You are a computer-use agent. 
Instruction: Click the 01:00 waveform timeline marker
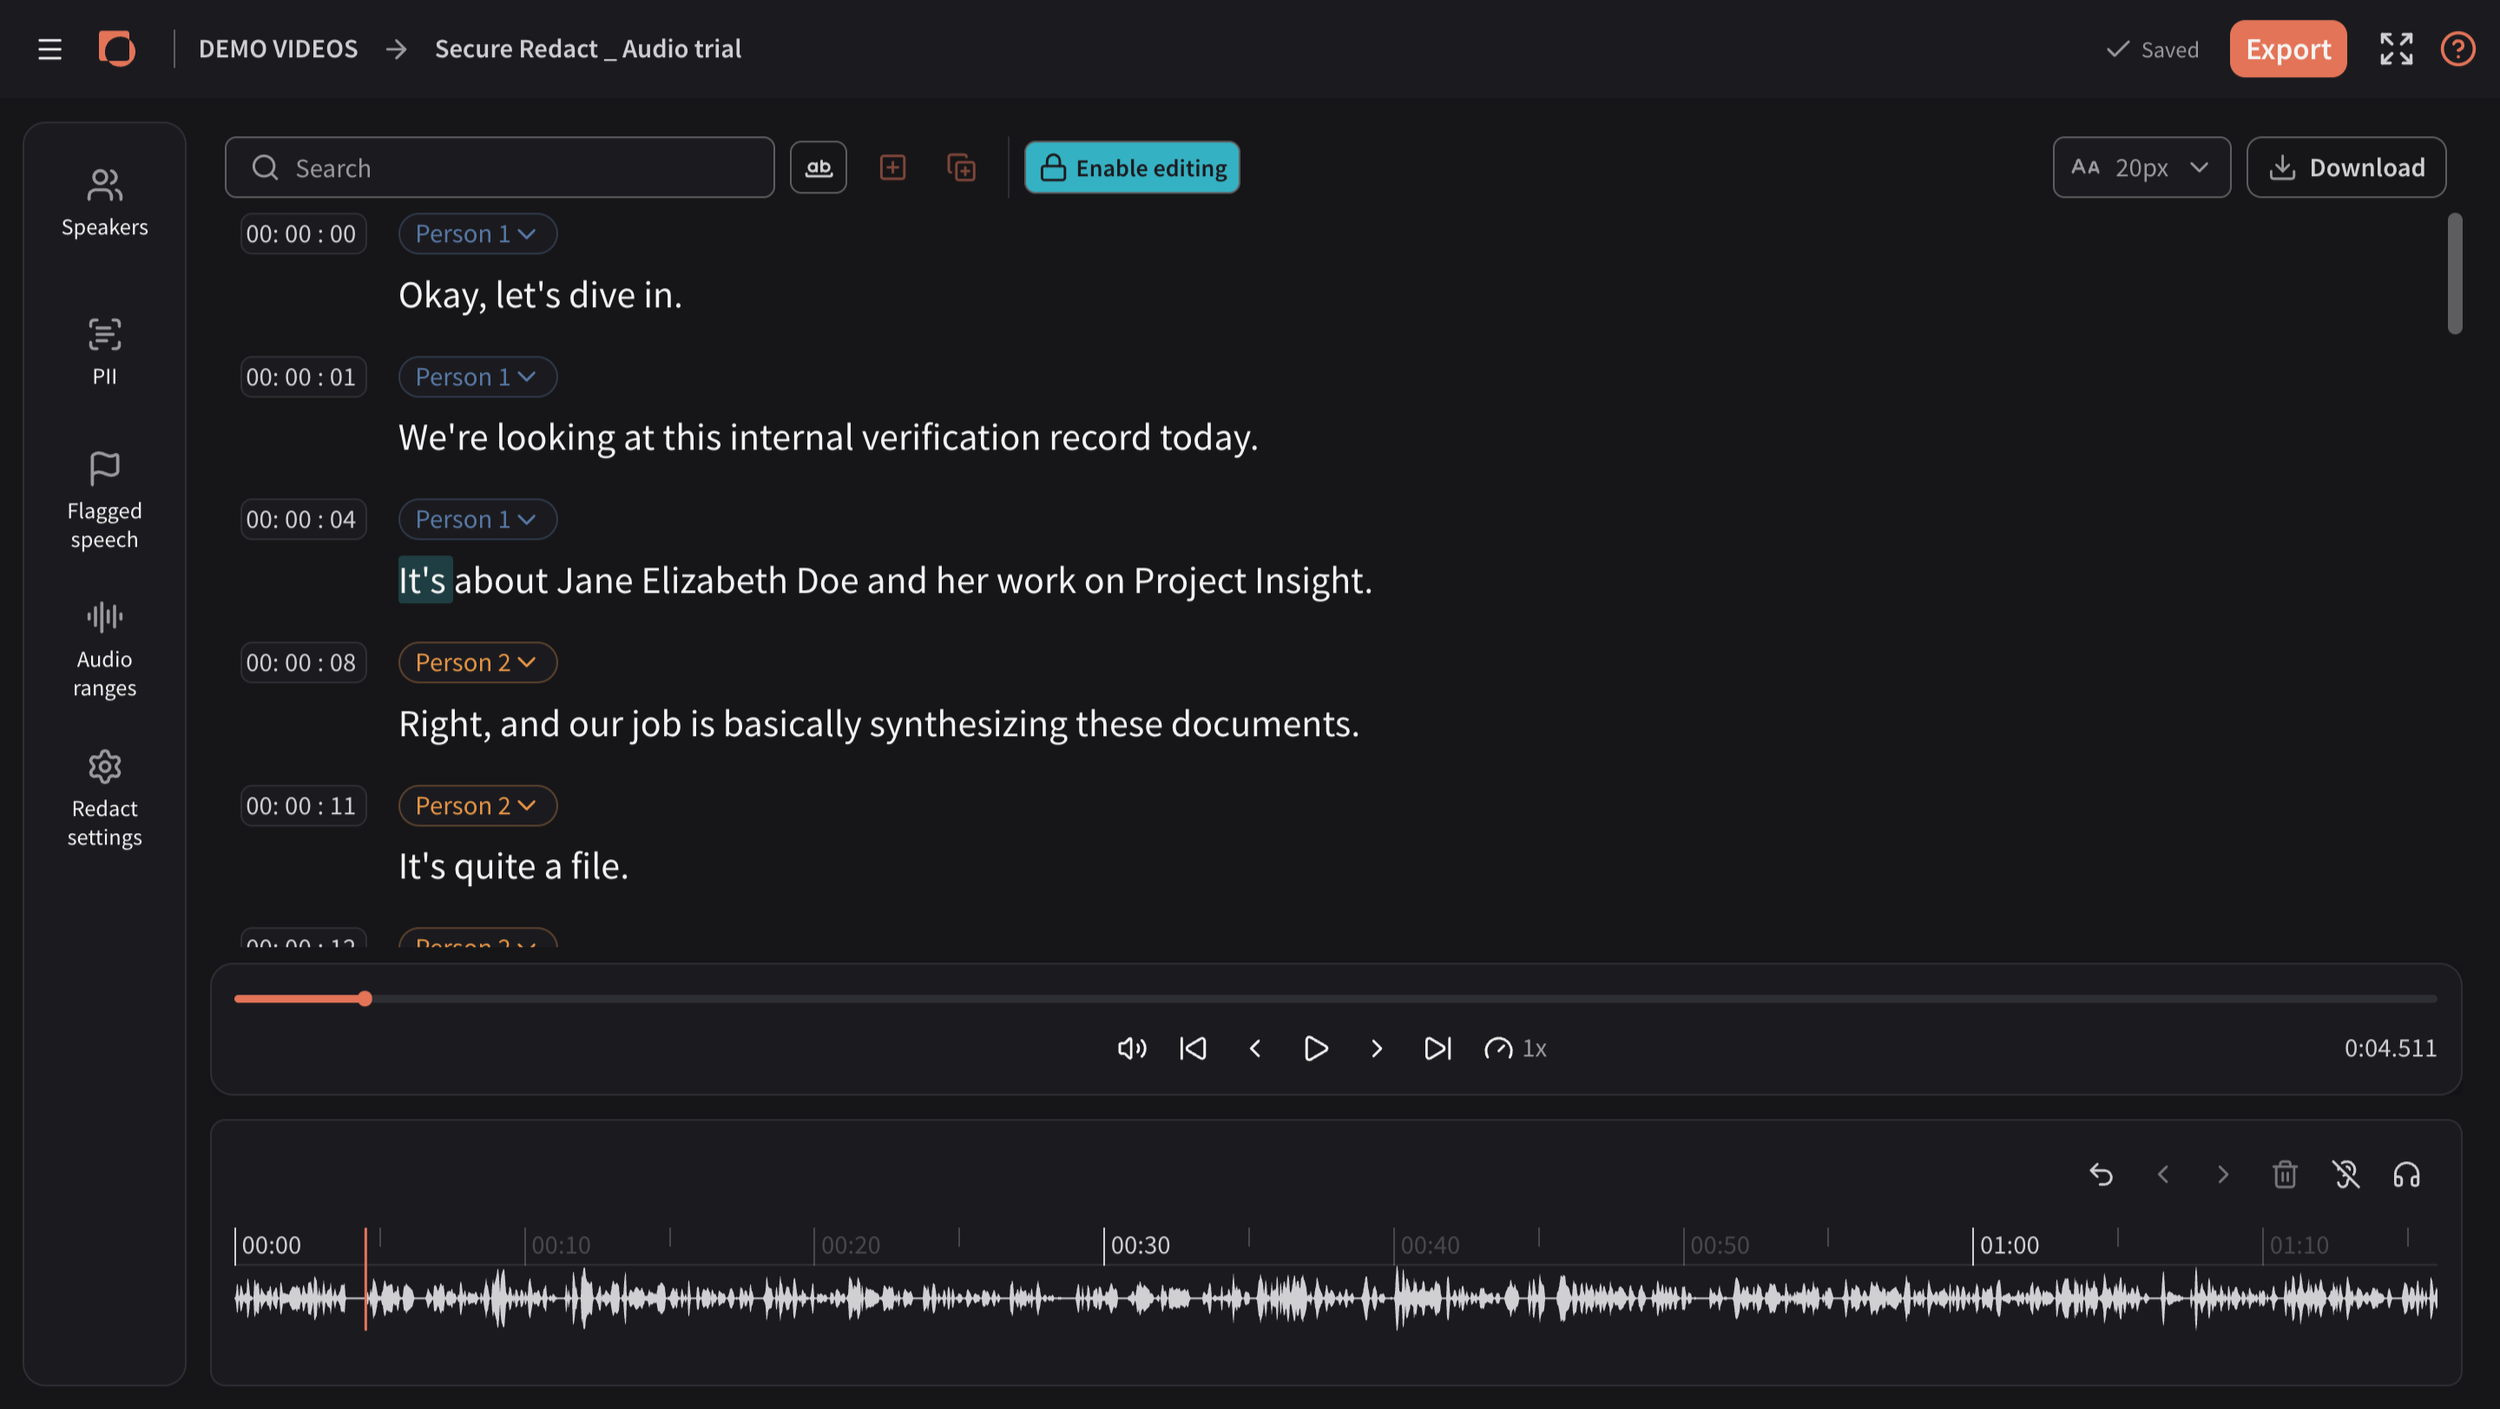[x=2009, y=1245]
